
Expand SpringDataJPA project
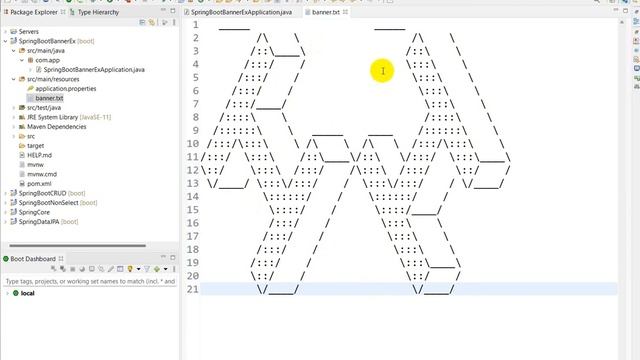click(5, 222)
